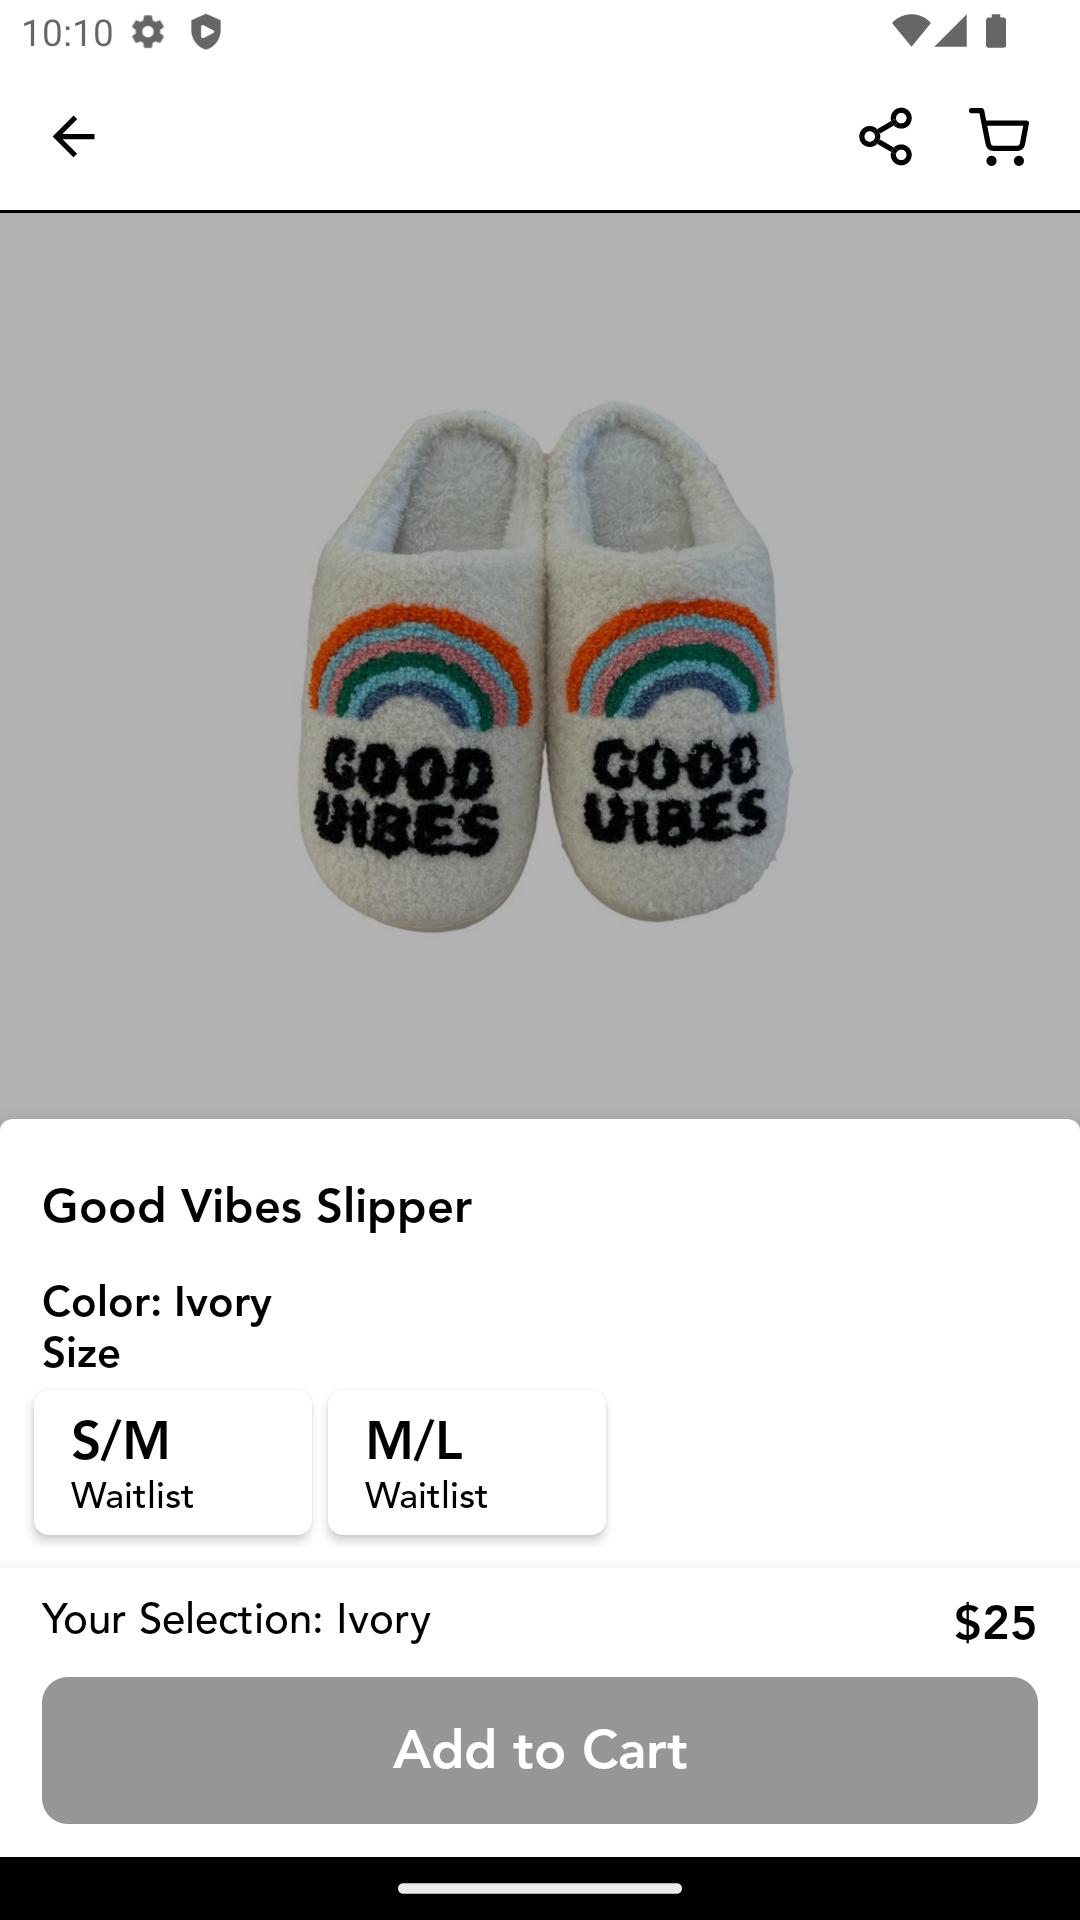
Task: Tap the Wi-Fi signal icon
Action: point(908,31)
